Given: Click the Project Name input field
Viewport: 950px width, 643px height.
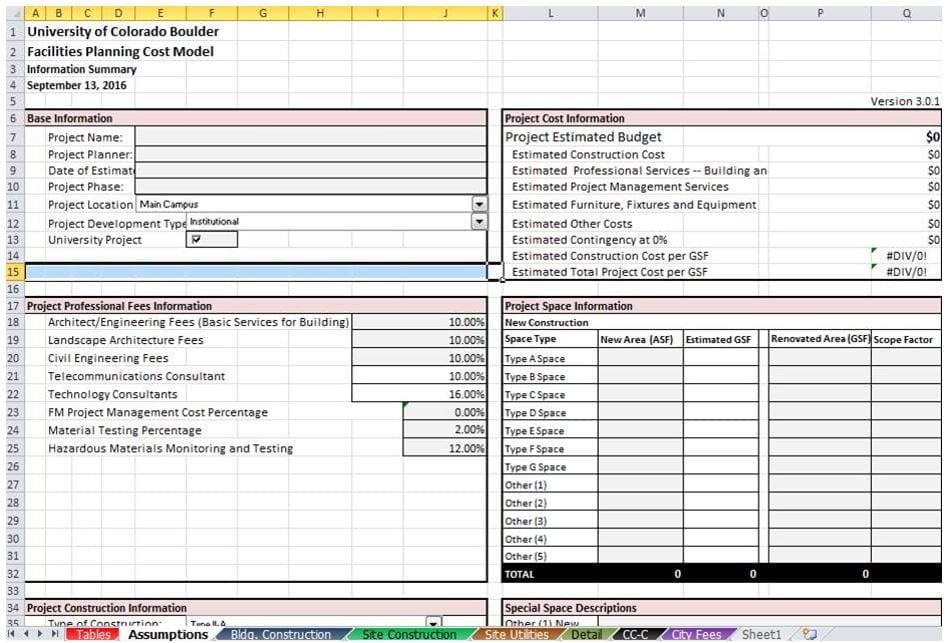Looking at the screenshot, I should (x=310, y=138).
